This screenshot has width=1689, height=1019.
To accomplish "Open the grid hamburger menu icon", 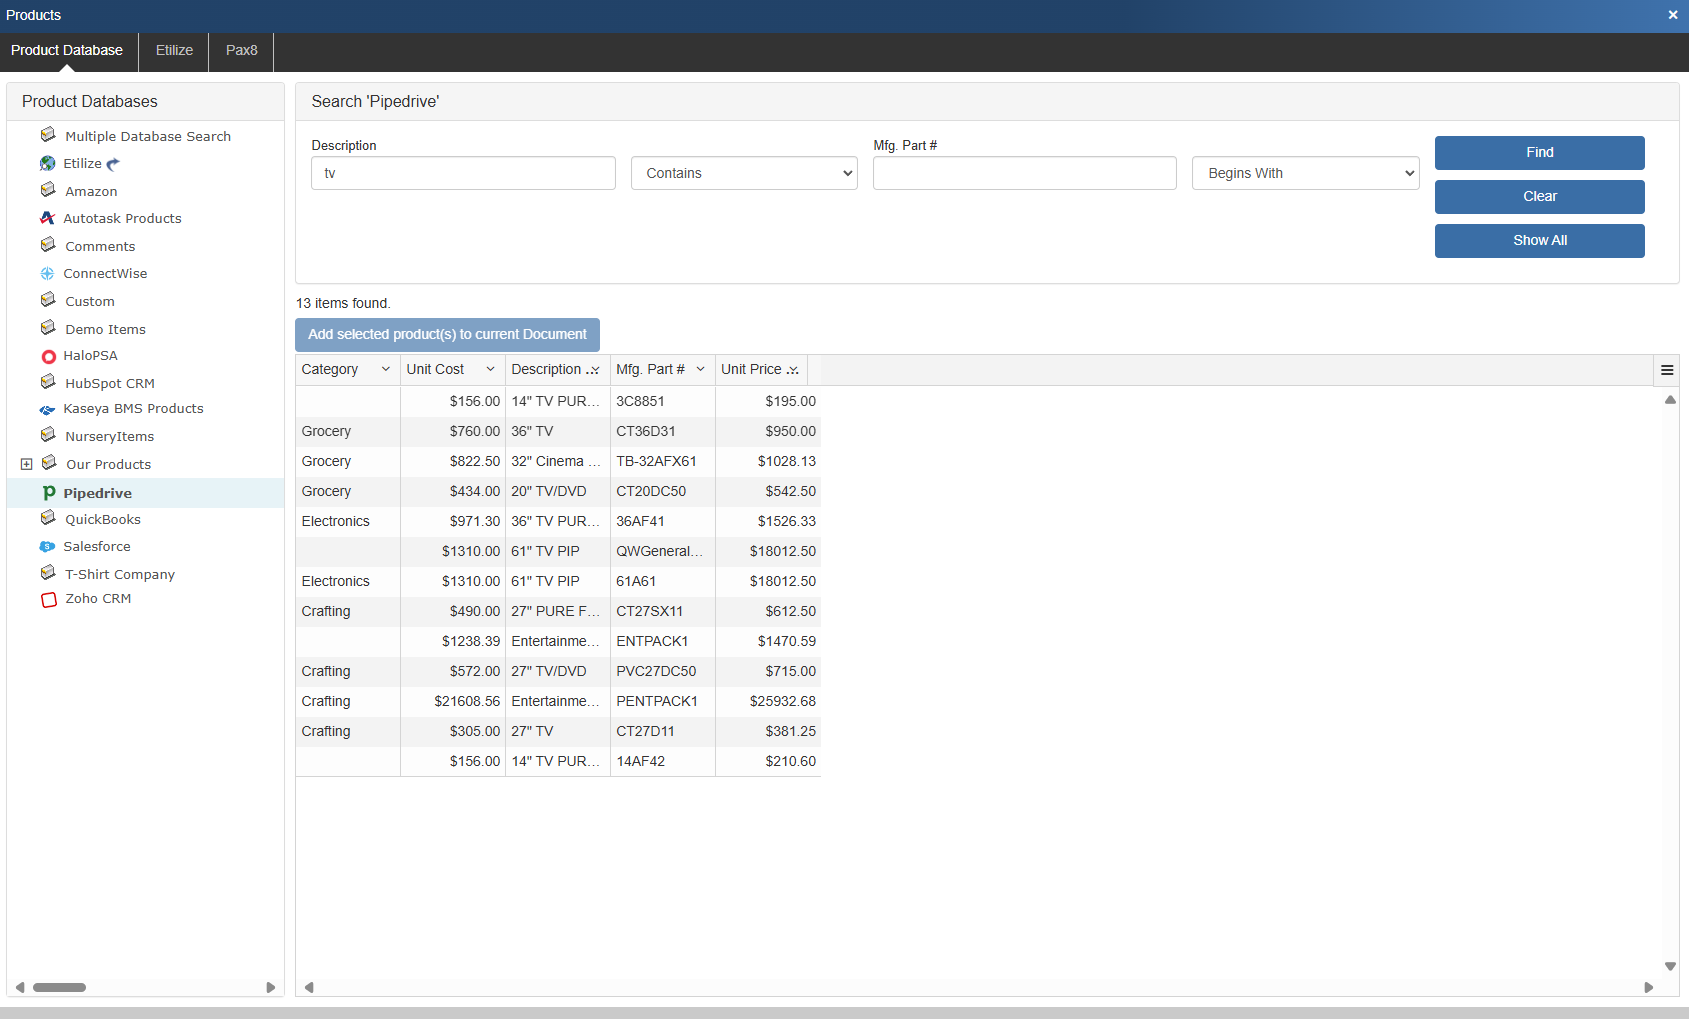I will point(1667,370).
